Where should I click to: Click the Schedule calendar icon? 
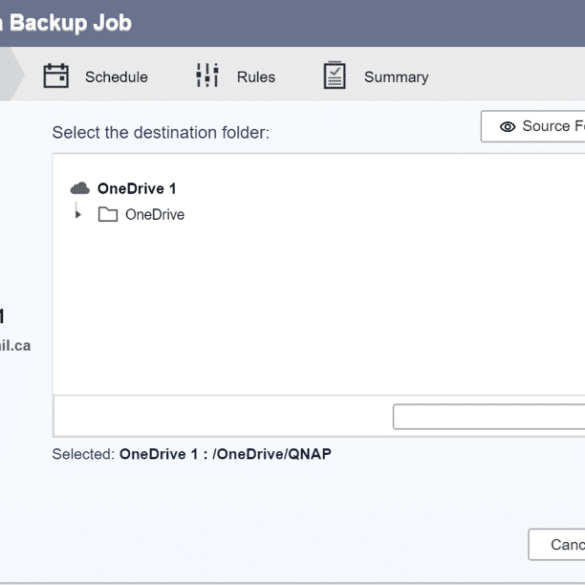56,76
